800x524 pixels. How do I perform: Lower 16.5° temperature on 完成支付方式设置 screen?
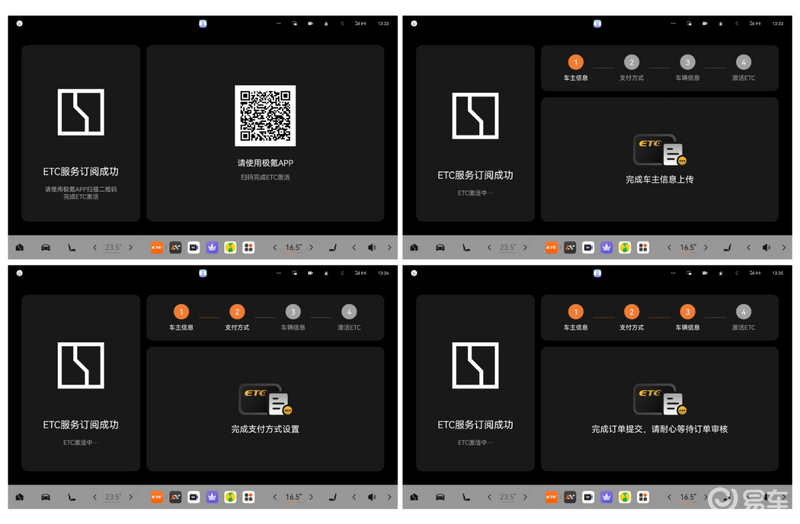click(x=275, y=497)
